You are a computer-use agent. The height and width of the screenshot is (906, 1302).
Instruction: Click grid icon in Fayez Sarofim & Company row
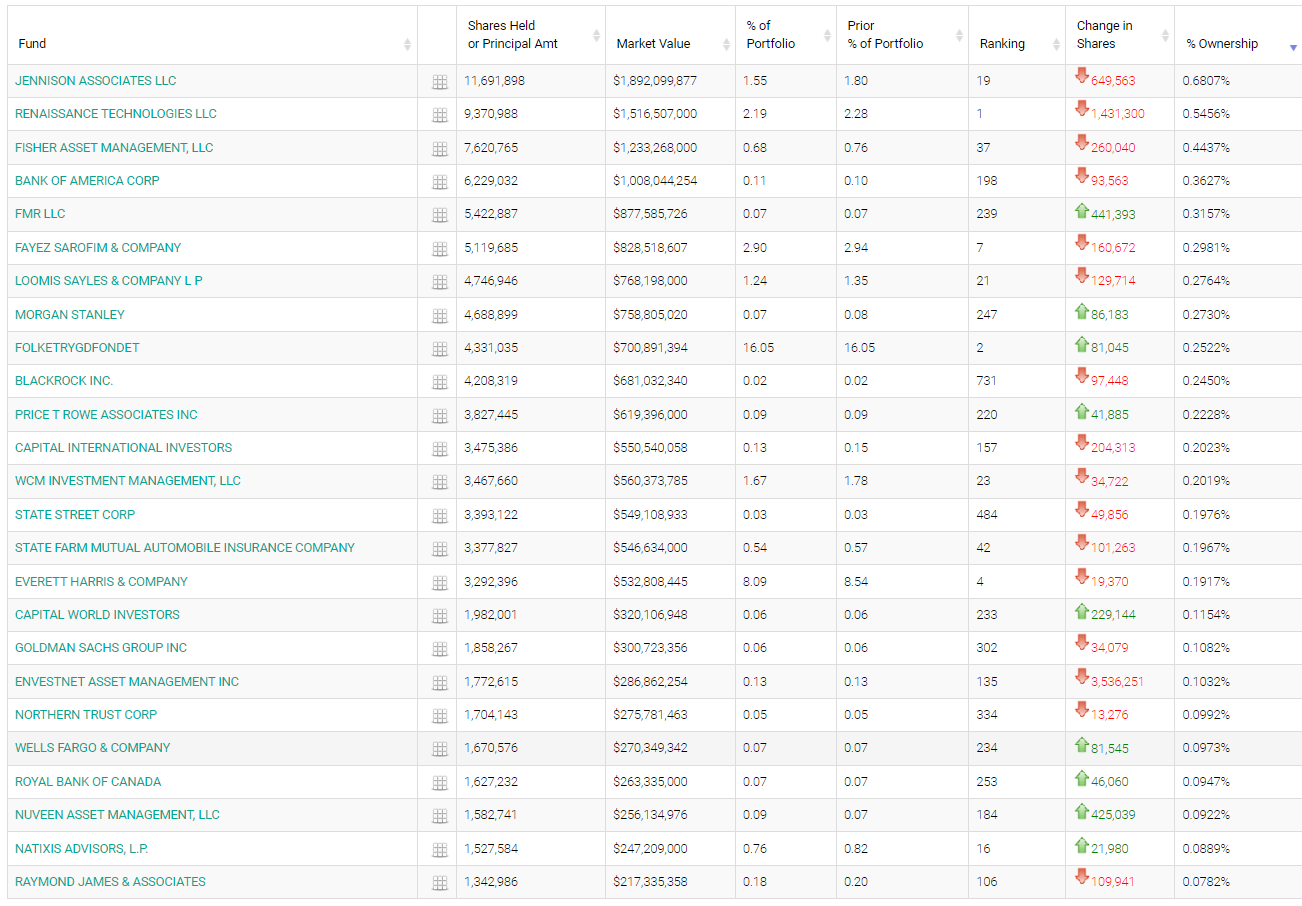click(x=440, y=249)
